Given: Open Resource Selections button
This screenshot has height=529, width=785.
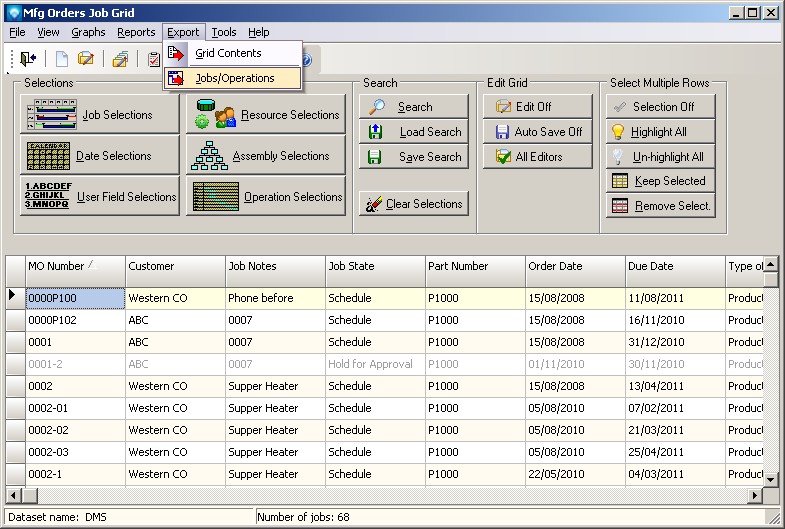Looking at the screenshot, I should point(265,115).
